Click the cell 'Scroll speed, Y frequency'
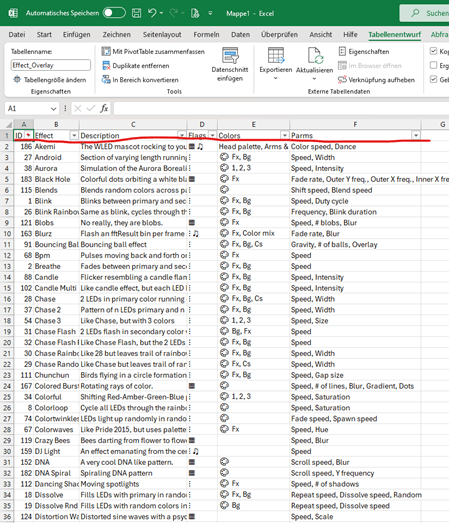Screen dimensions: 449x523 tap(355, 473)
